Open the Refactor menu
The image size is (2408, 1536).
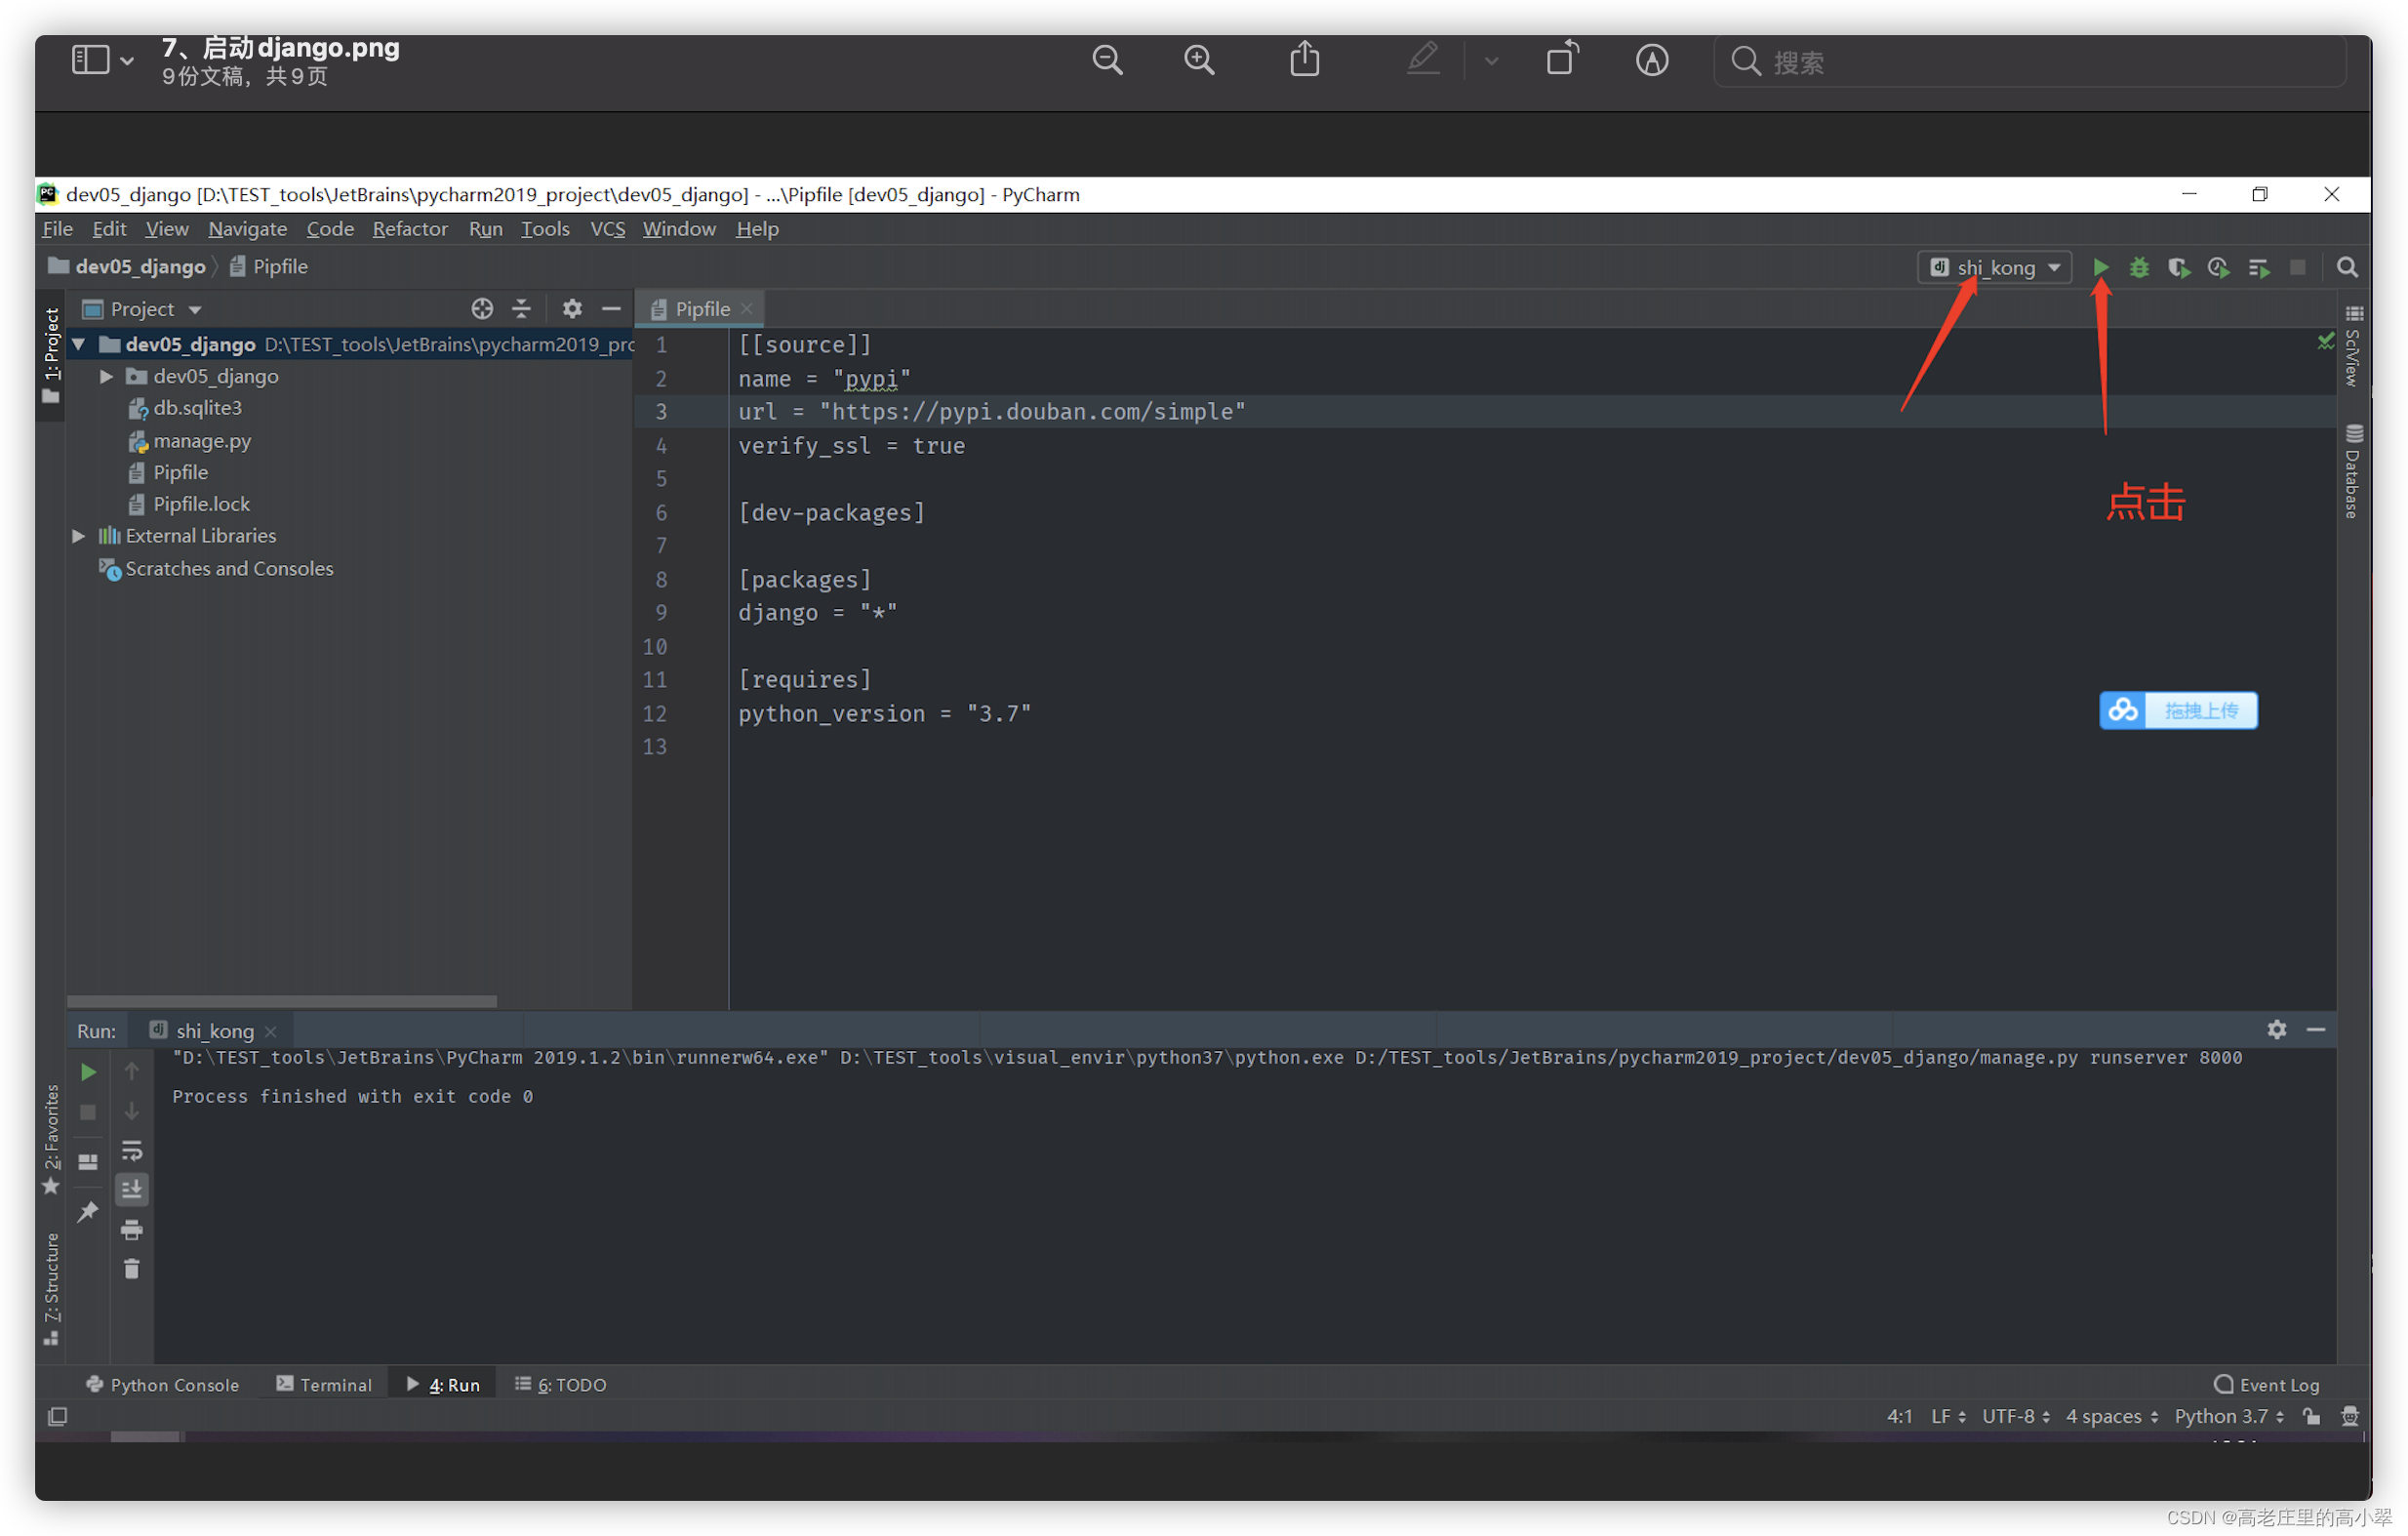tap(409, 229)
